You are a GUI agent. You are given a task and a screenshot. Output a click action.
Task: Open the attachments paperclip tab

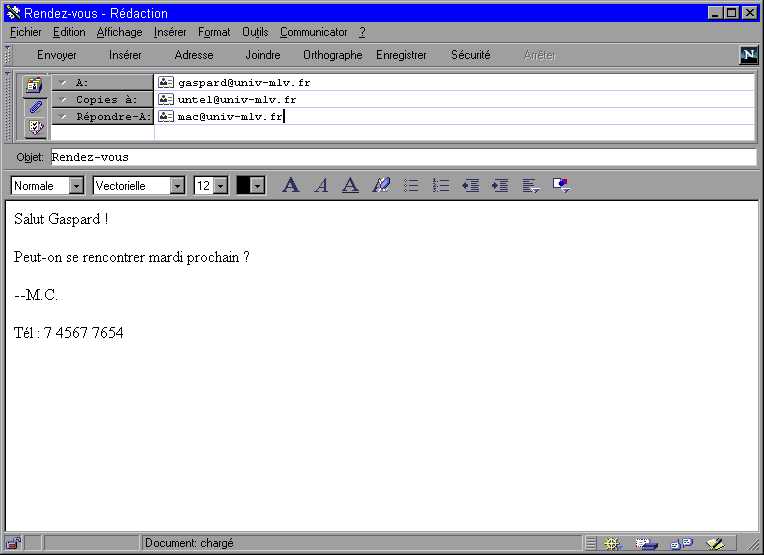35,106
